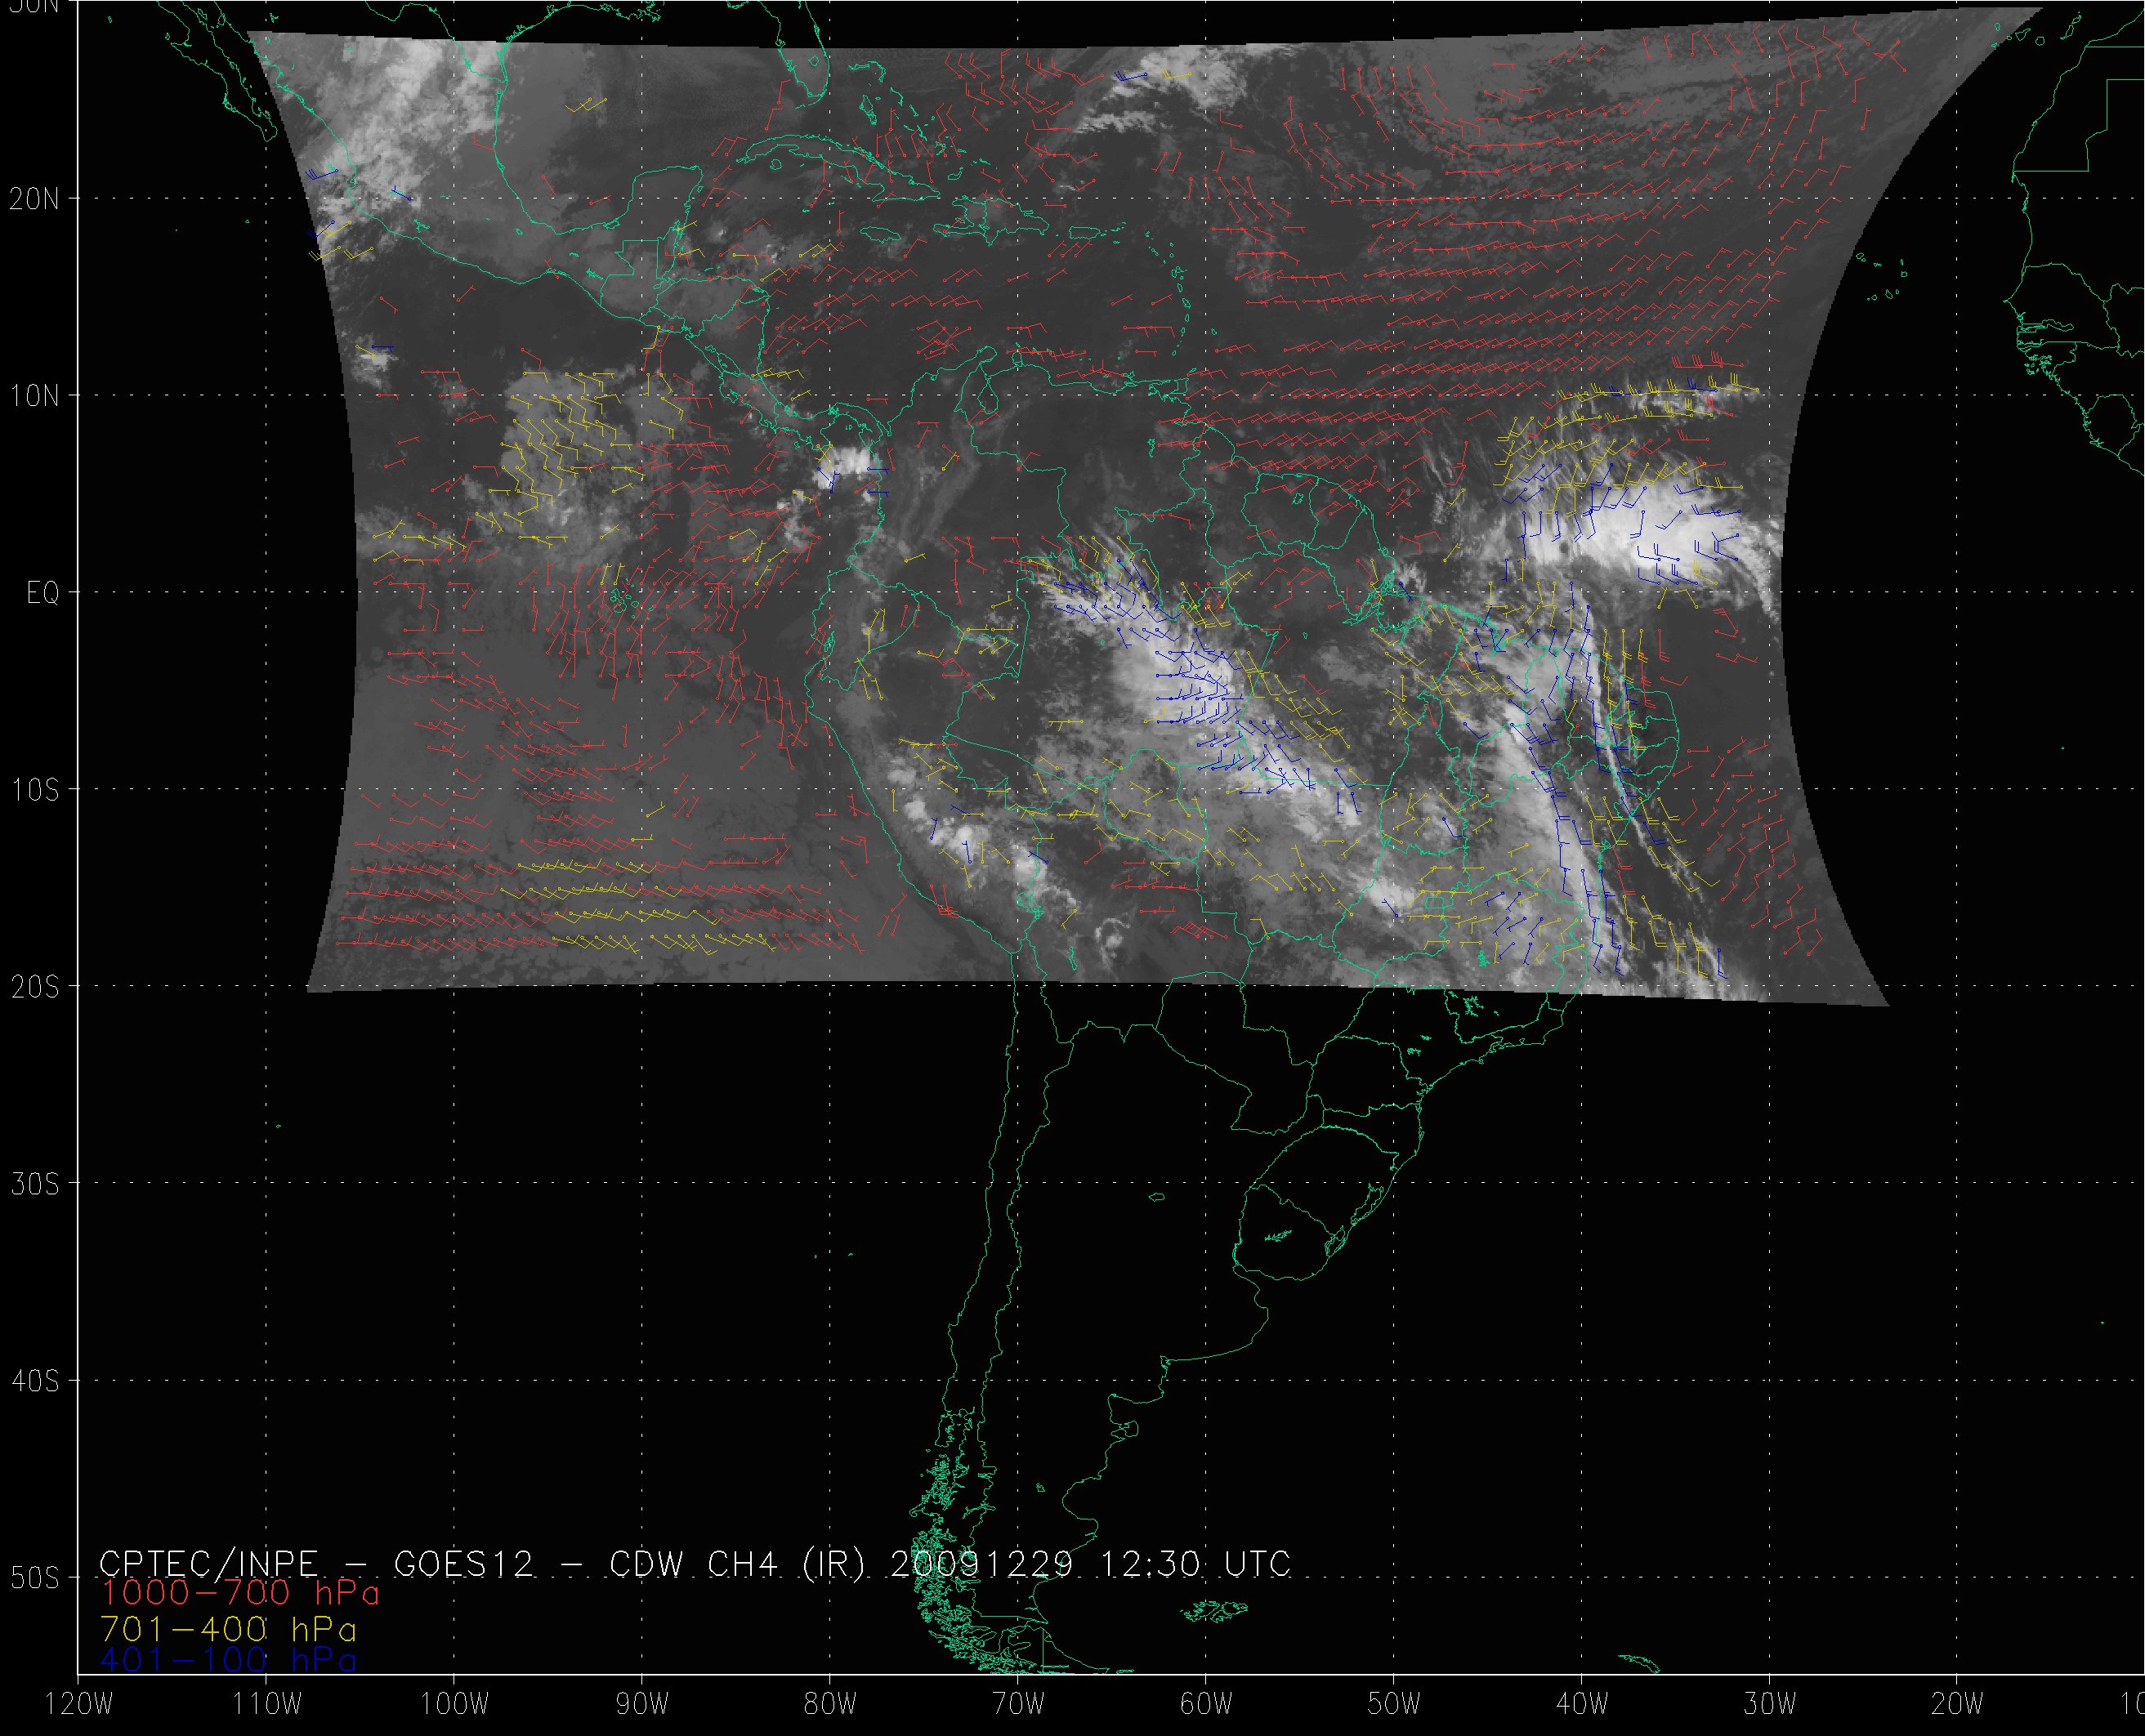Click the 100W longitude label

click(x=454, y=1704)
